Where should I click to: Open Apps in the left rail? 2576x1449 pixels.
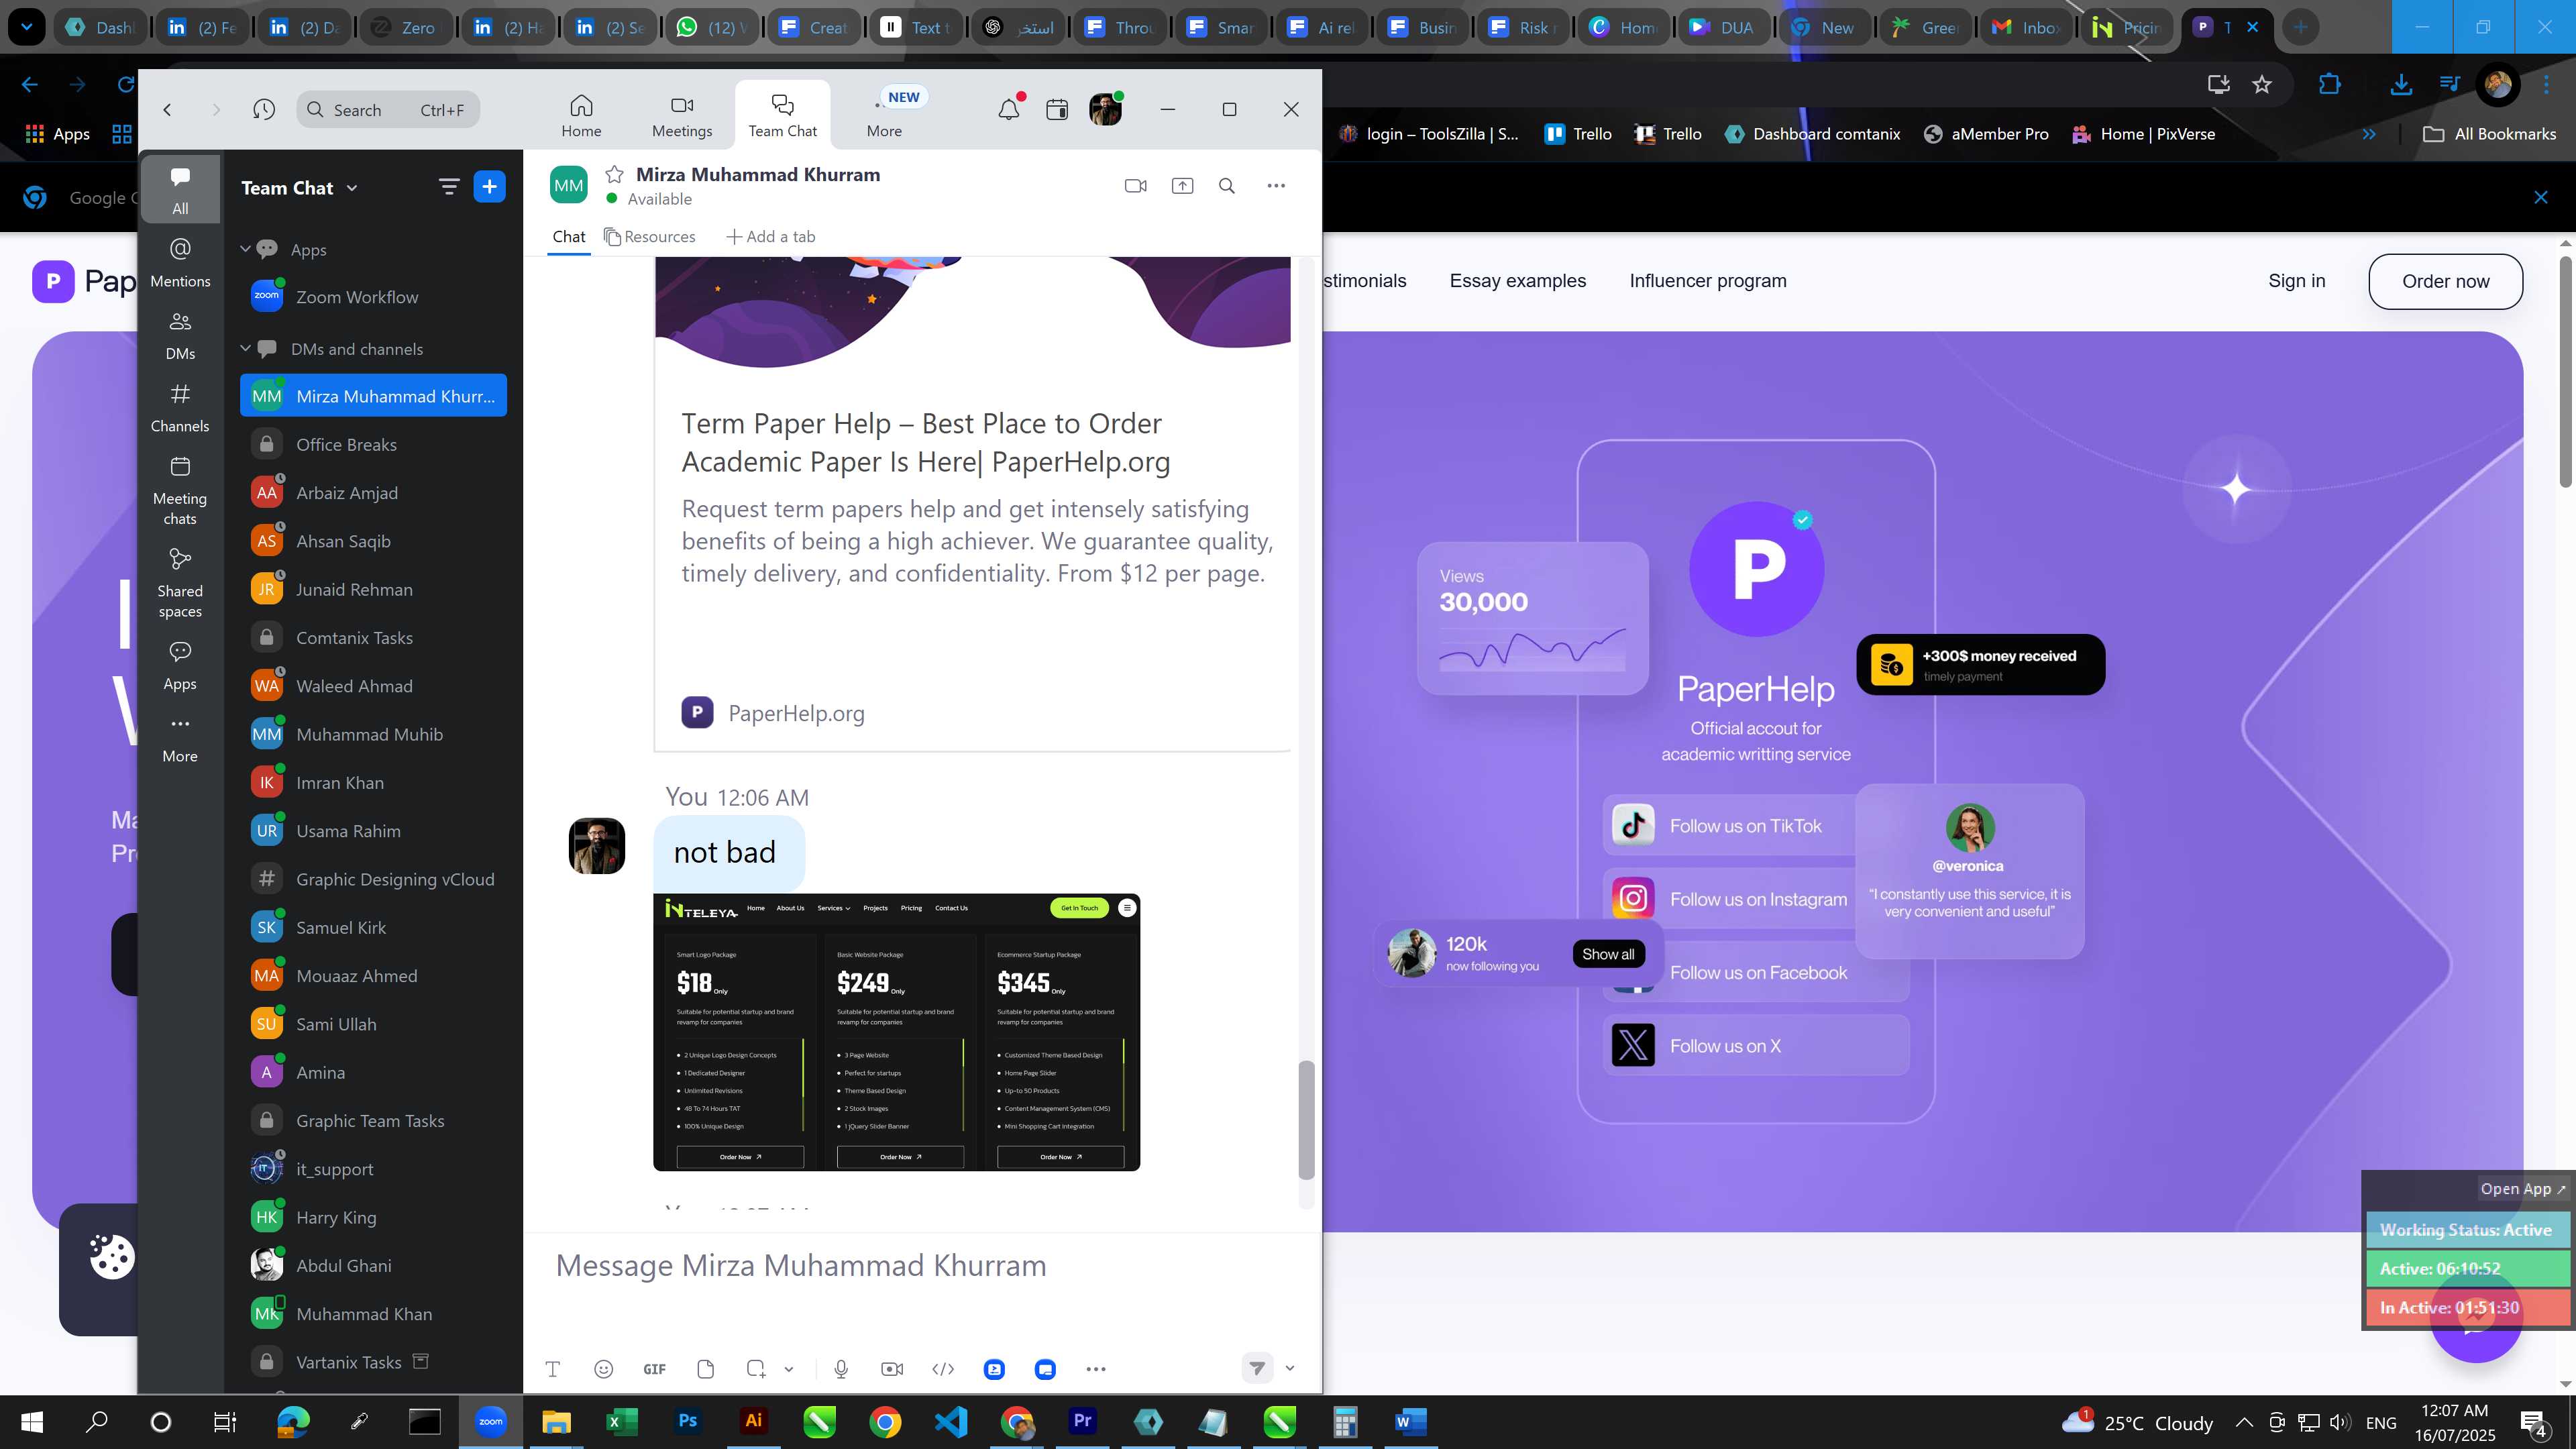pos(180,666)
